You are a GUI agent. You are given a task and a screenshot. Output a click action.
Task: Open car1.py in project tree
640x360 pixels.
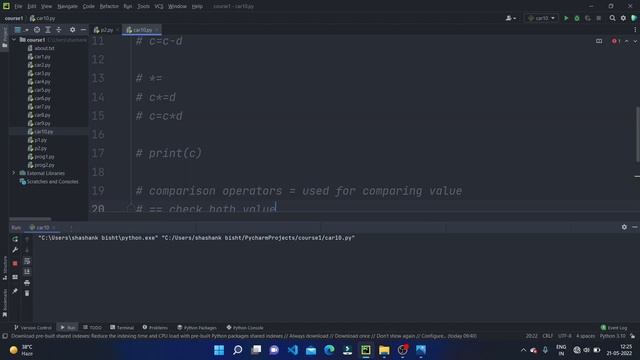(x=39, y=57)
